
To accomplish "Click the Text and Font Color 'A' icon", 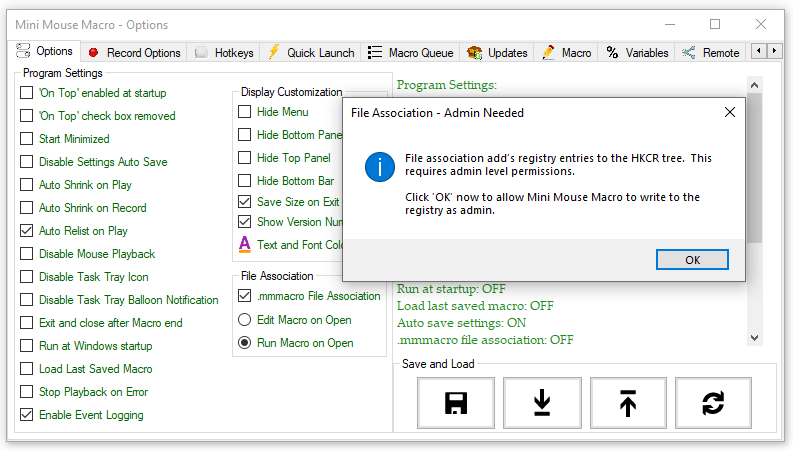I will tap(245, 245).
